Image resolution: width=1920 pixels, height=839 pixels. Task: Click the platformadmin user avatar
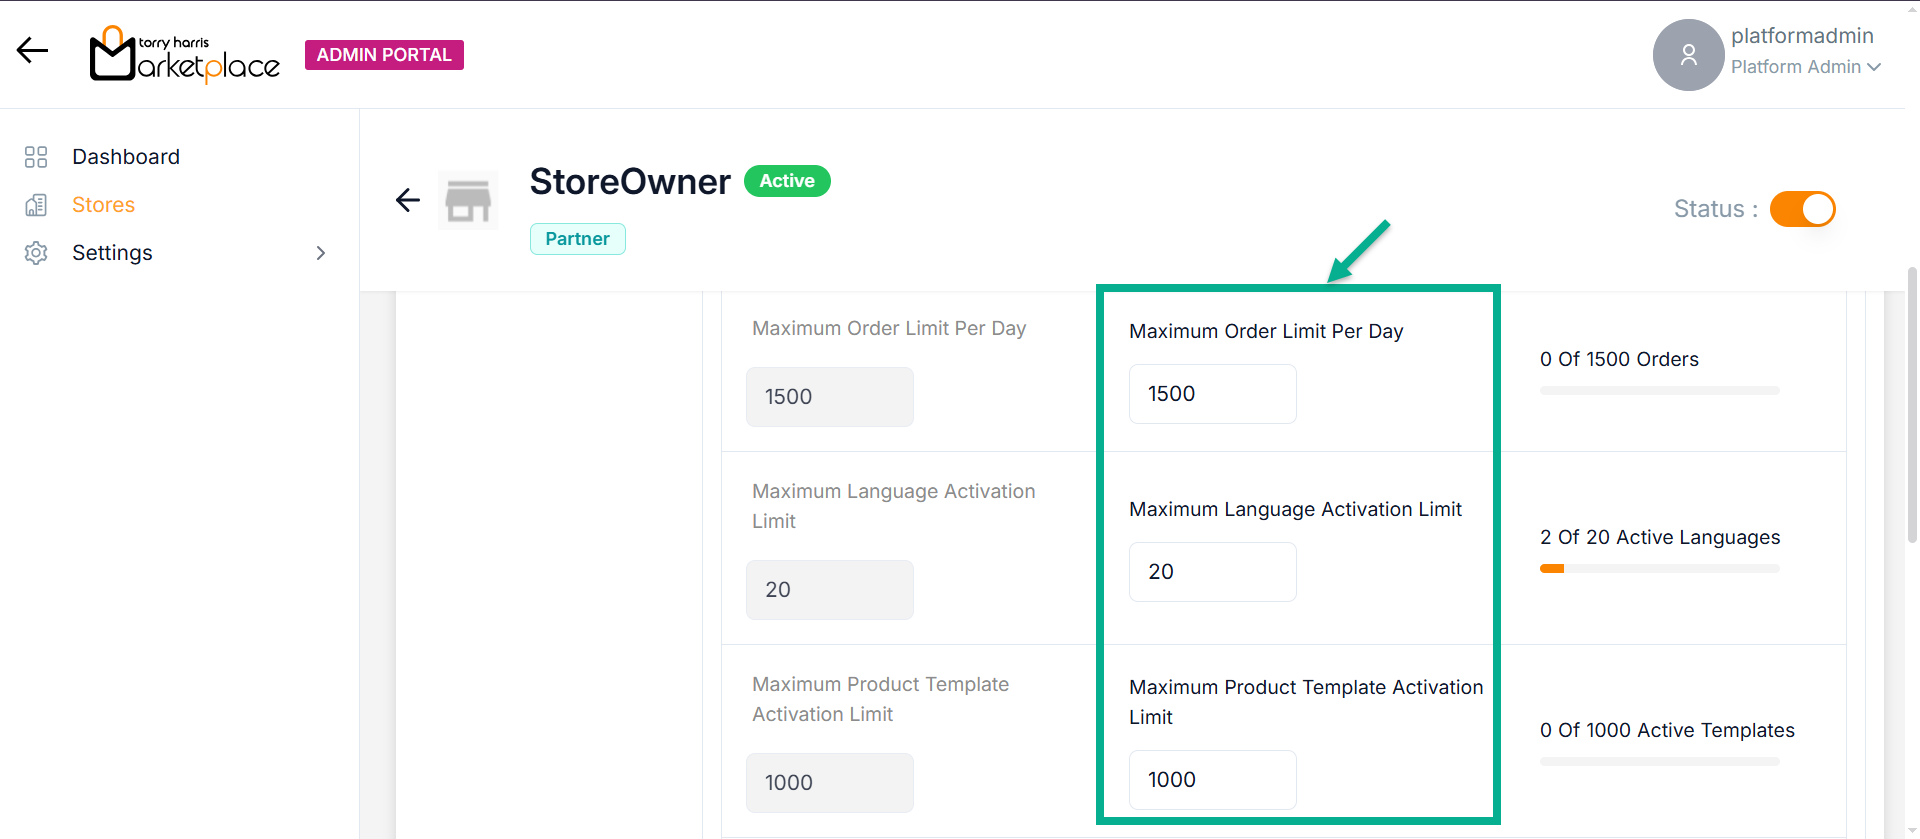click(1688, 55)
